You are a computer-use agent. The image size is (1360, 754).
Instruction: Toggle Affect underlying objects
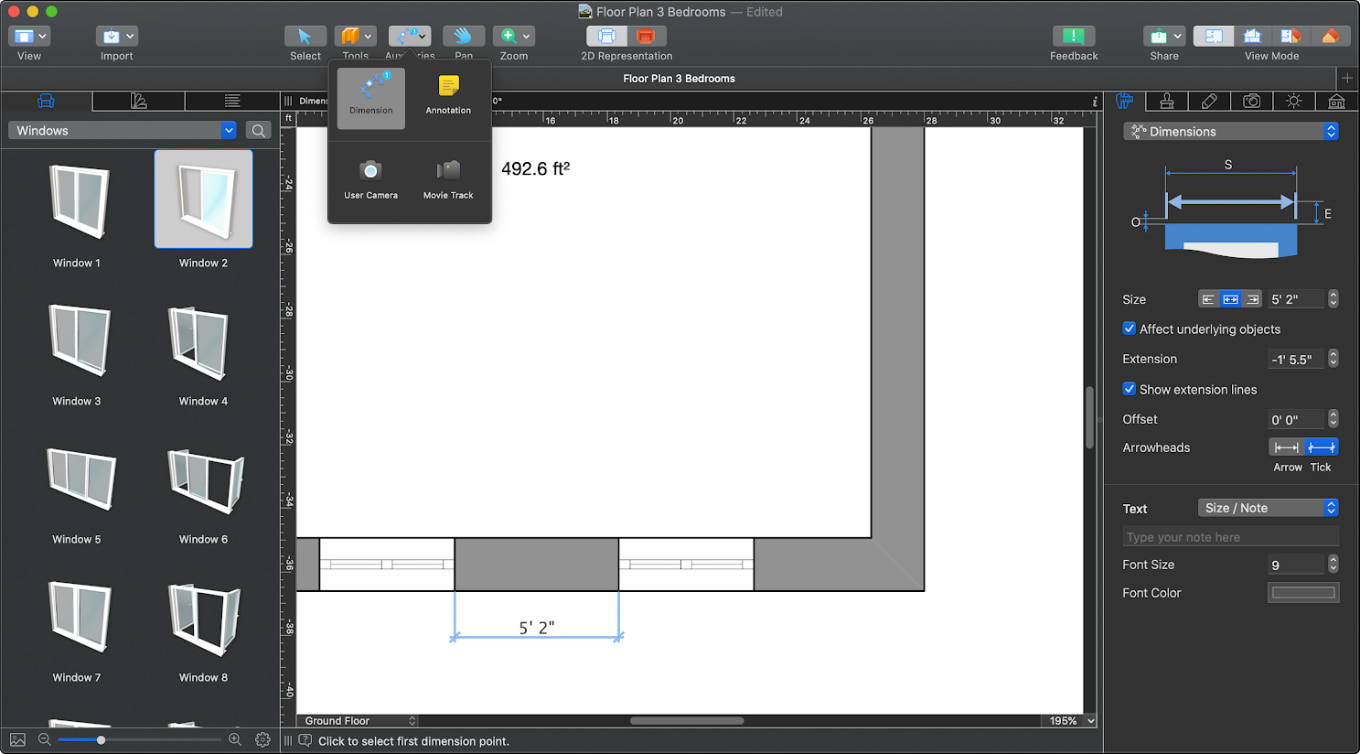[1129, 328]
